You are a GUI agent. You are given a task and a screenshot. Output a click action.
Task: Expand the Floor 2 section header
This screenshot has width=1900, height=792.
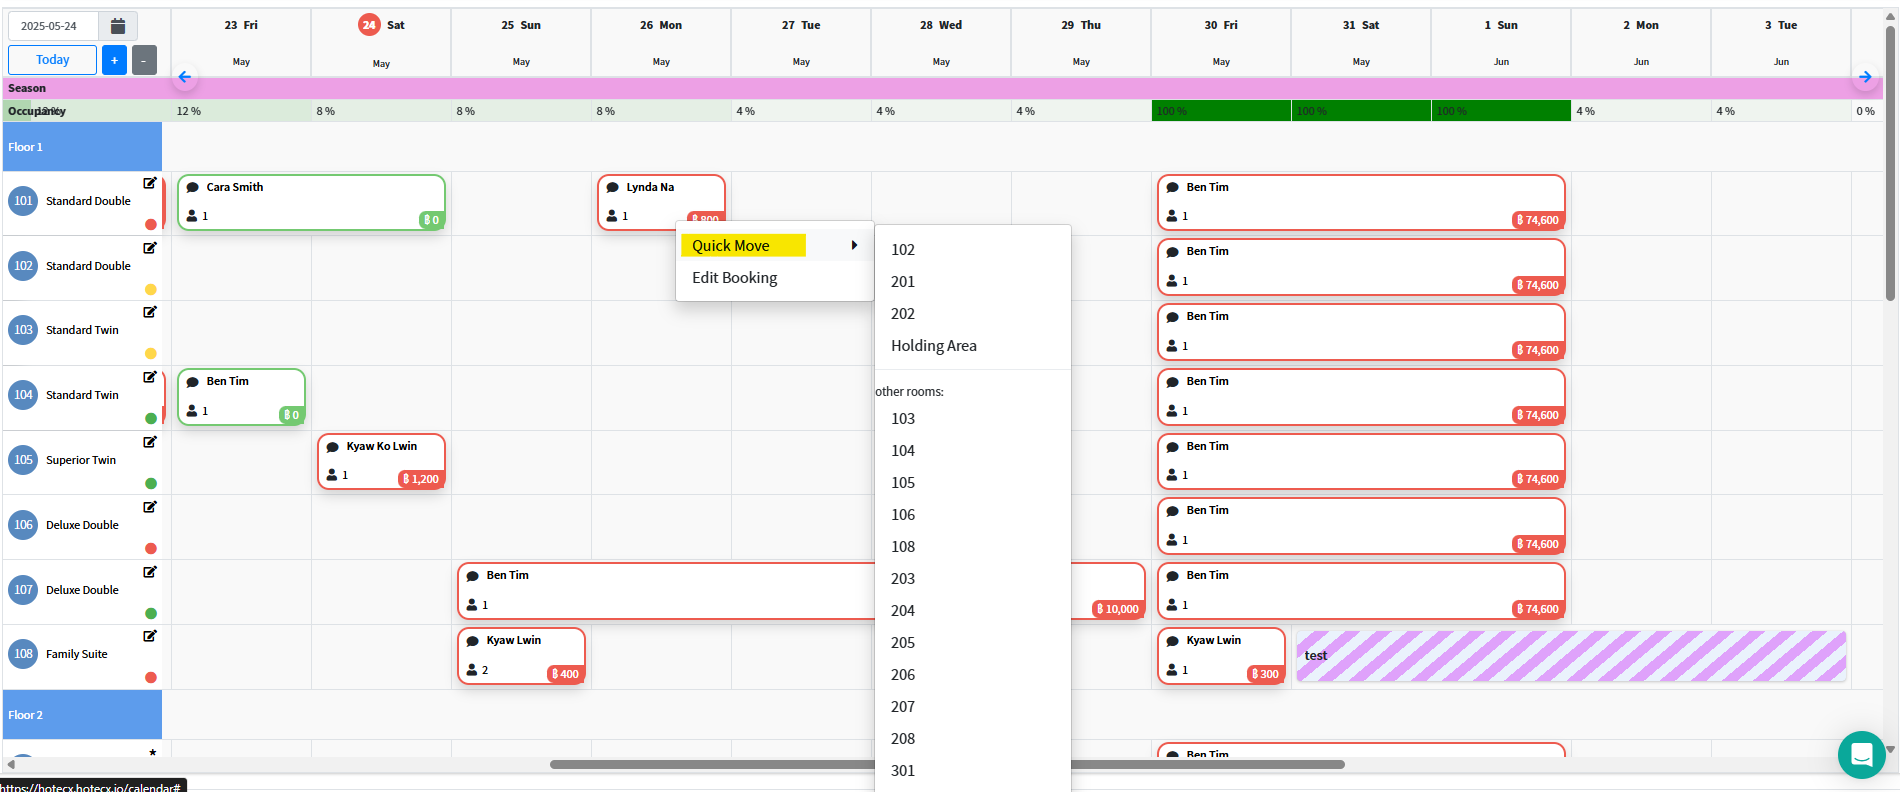pos(82,715)
